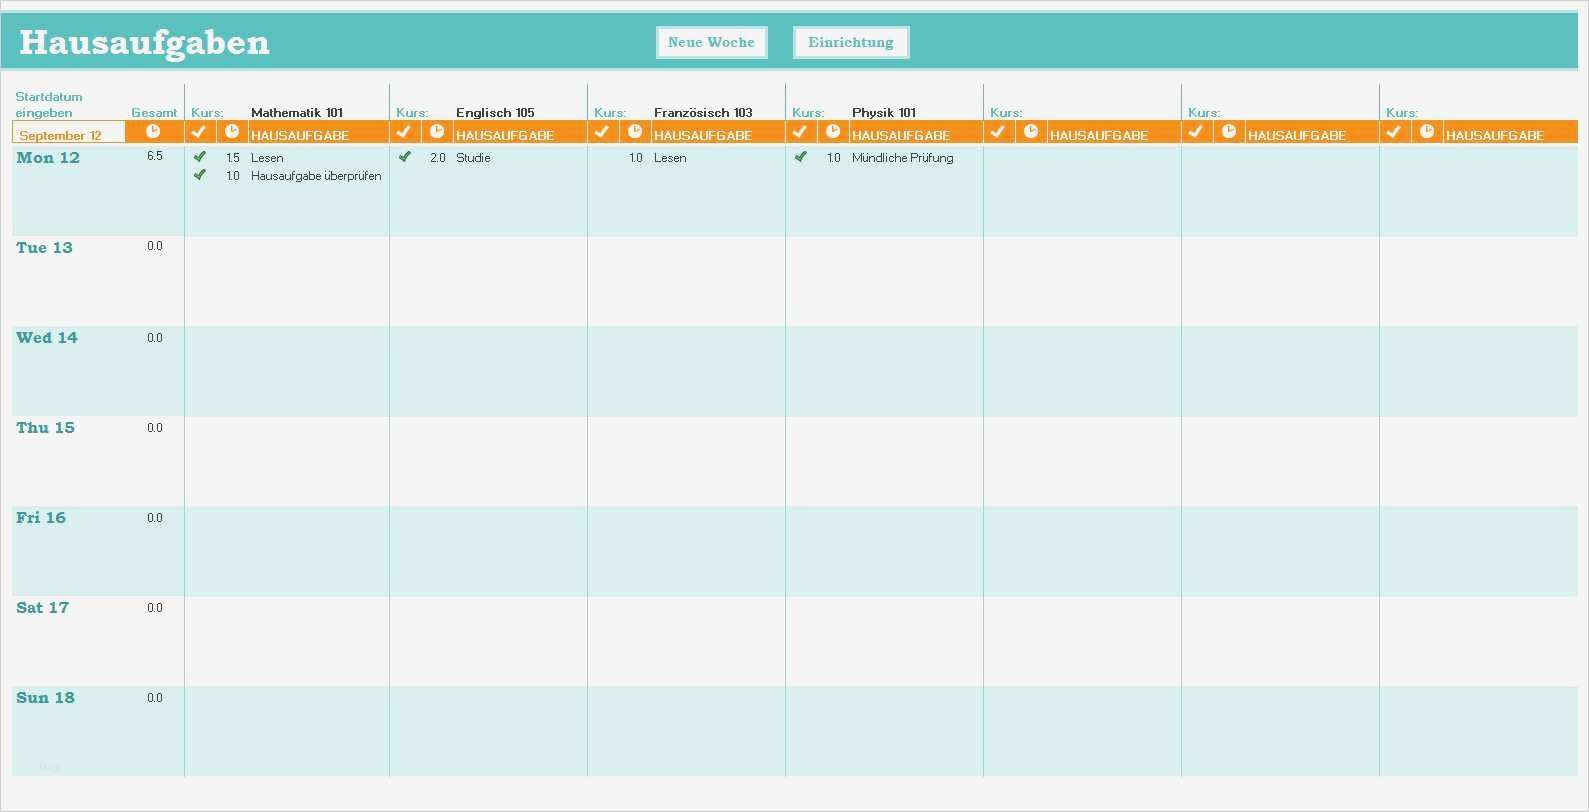Select the 2.0 hours value for Studie

pyautogui.click(x=438, y=158)
